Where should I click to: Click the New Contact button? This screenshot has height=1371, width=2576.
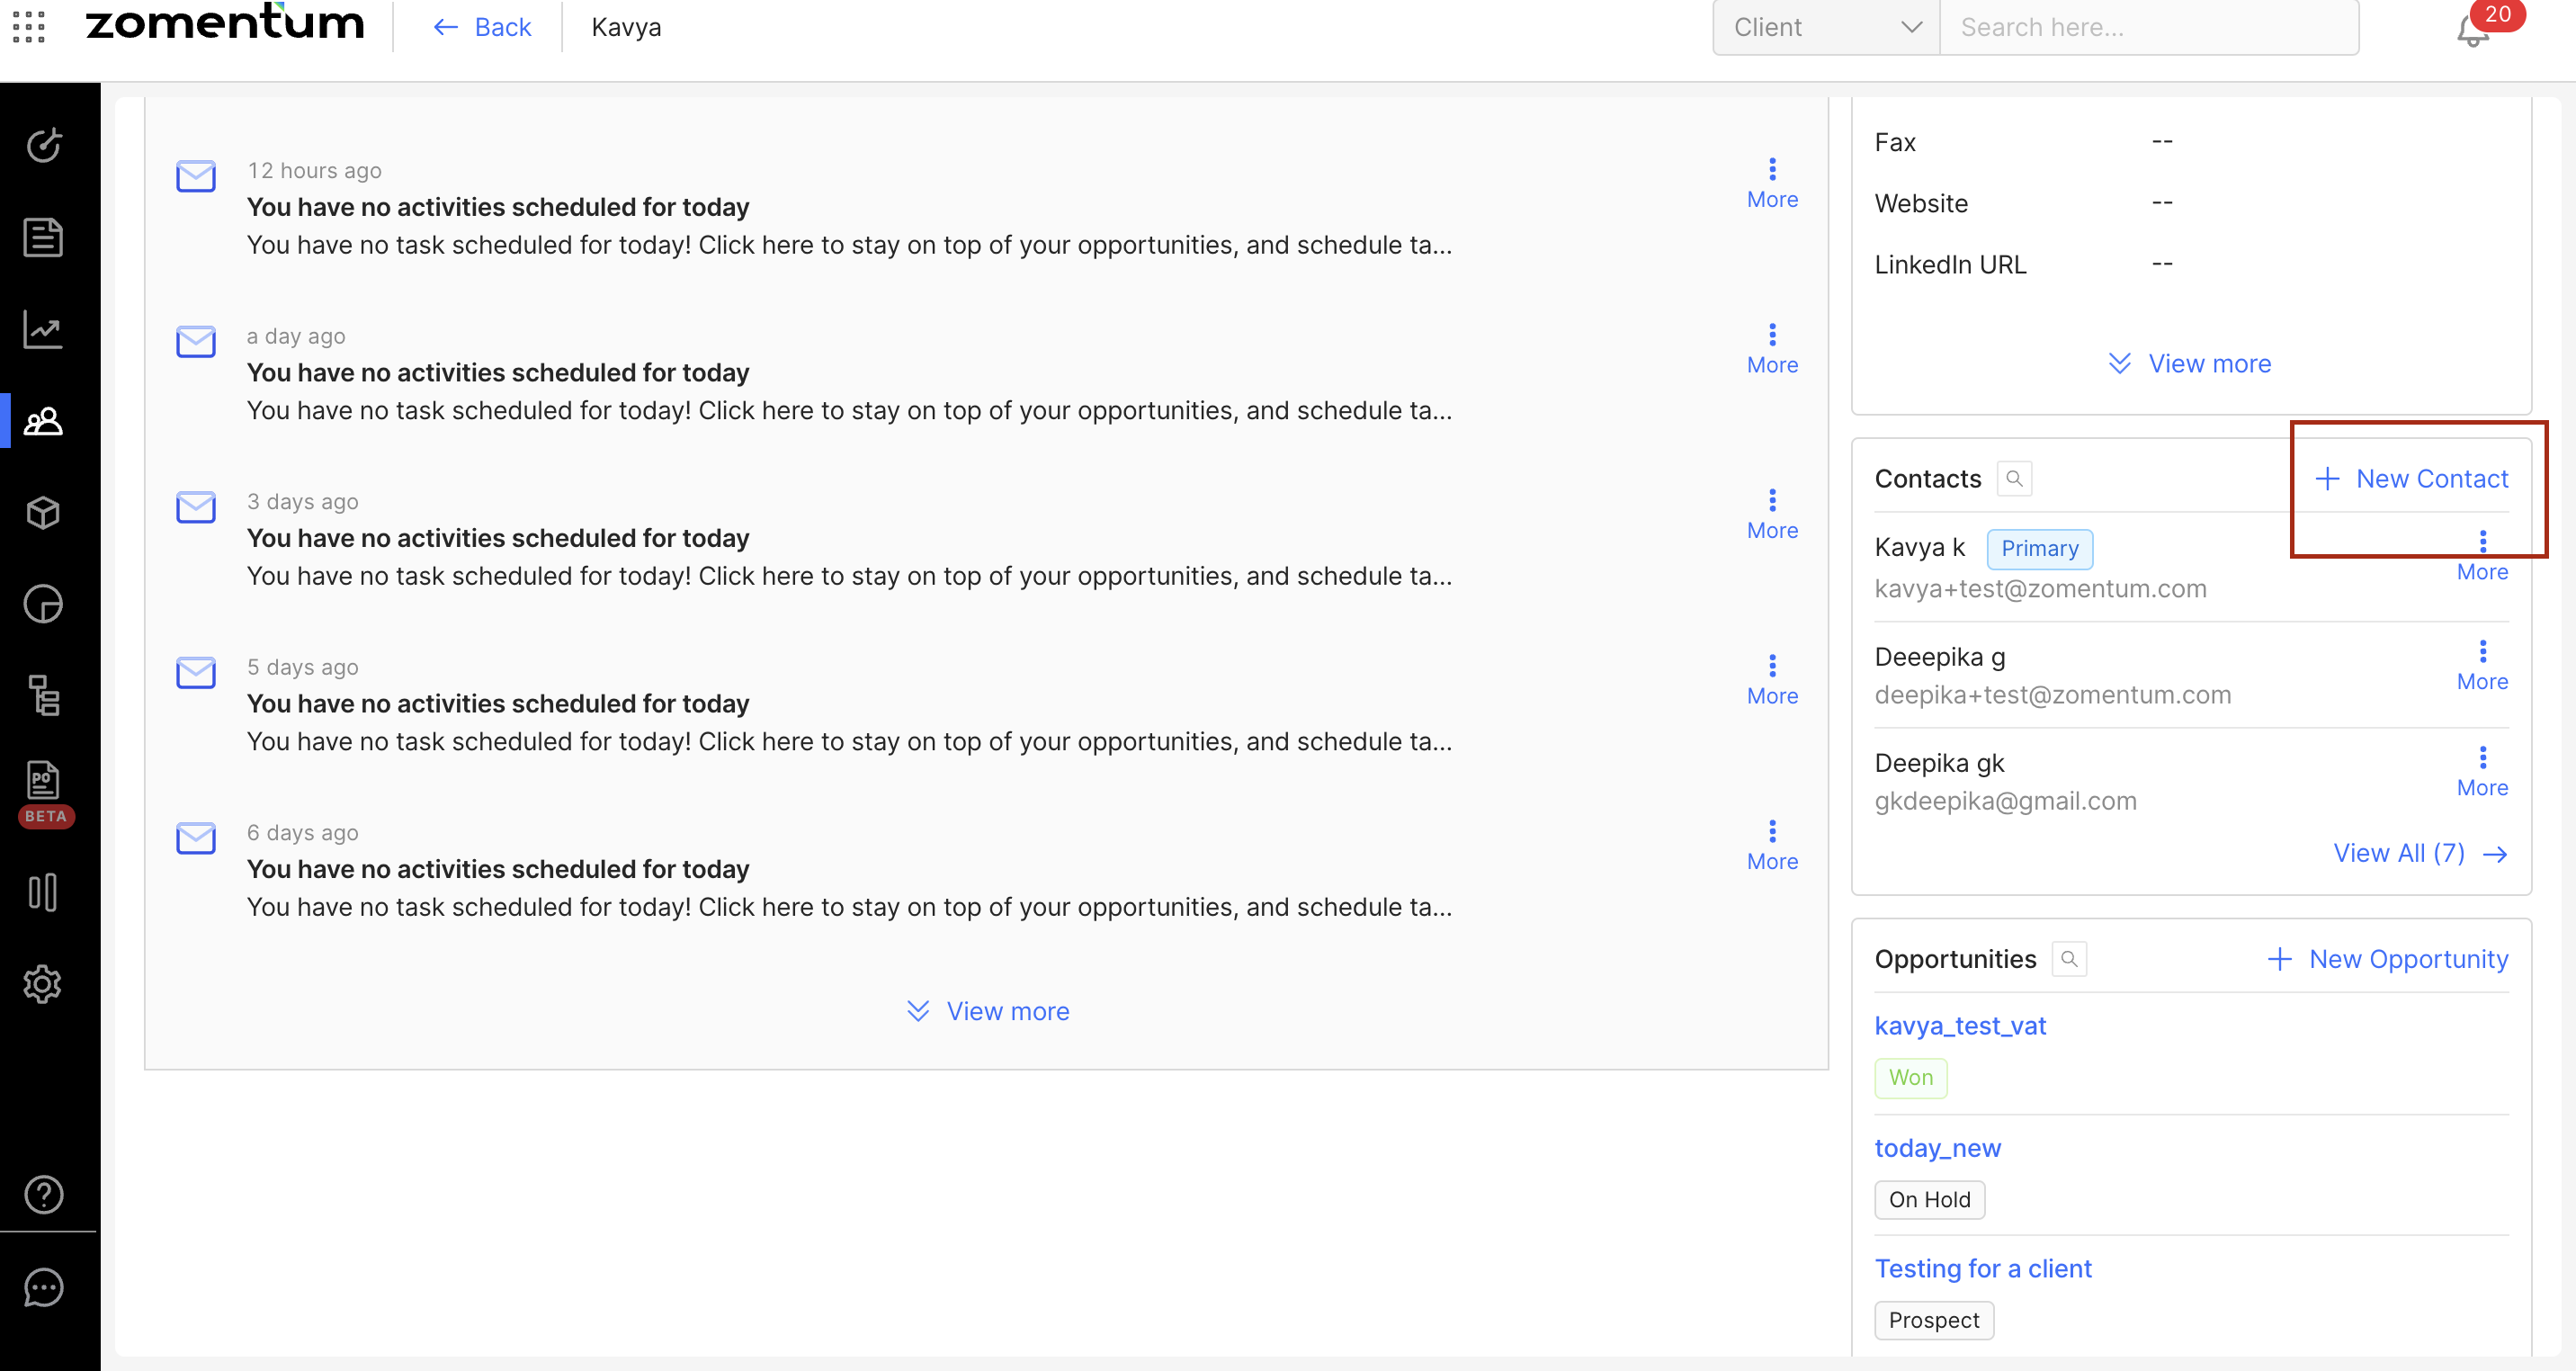(2412, 479)
